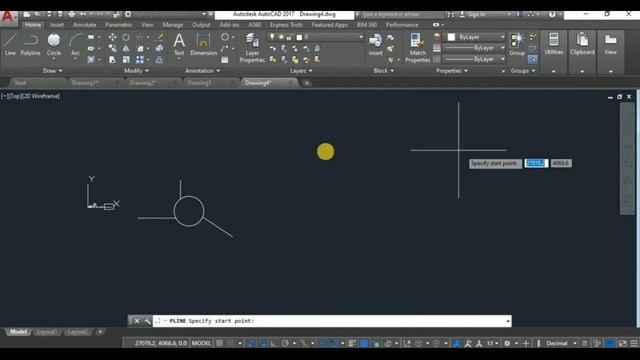This screenshot has height=360, width=640.
Task: Select the Copy tool in Modify panel
Action: point(112,49)
